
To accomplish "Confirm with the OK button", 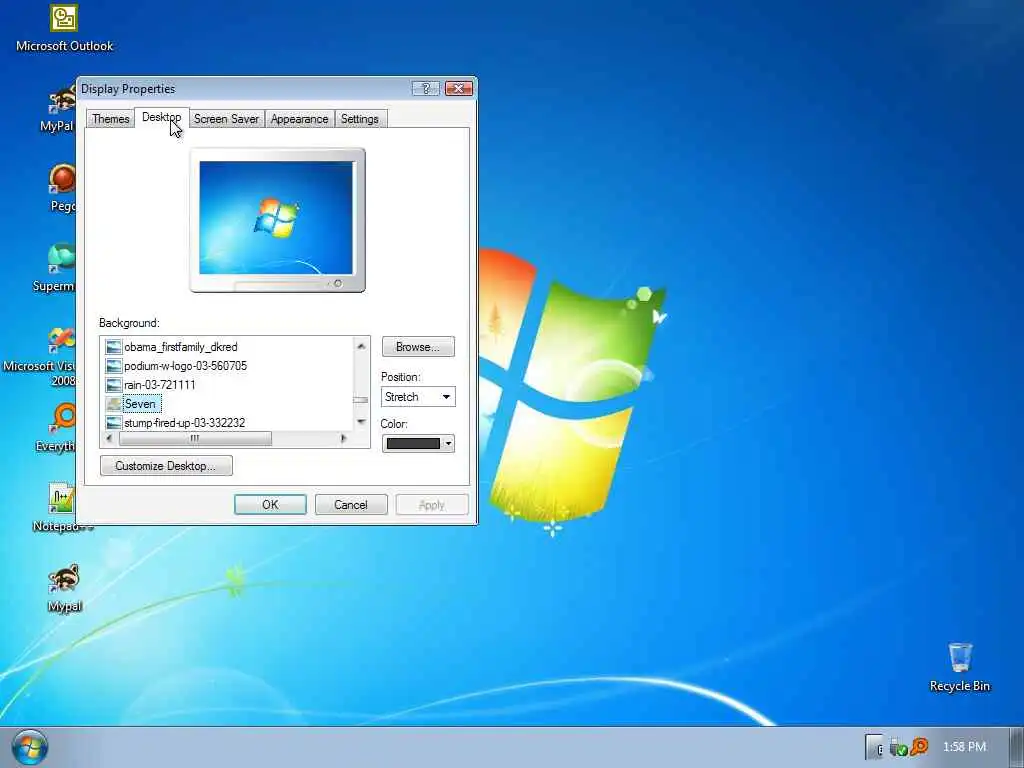I will click(x=270, y=505).
